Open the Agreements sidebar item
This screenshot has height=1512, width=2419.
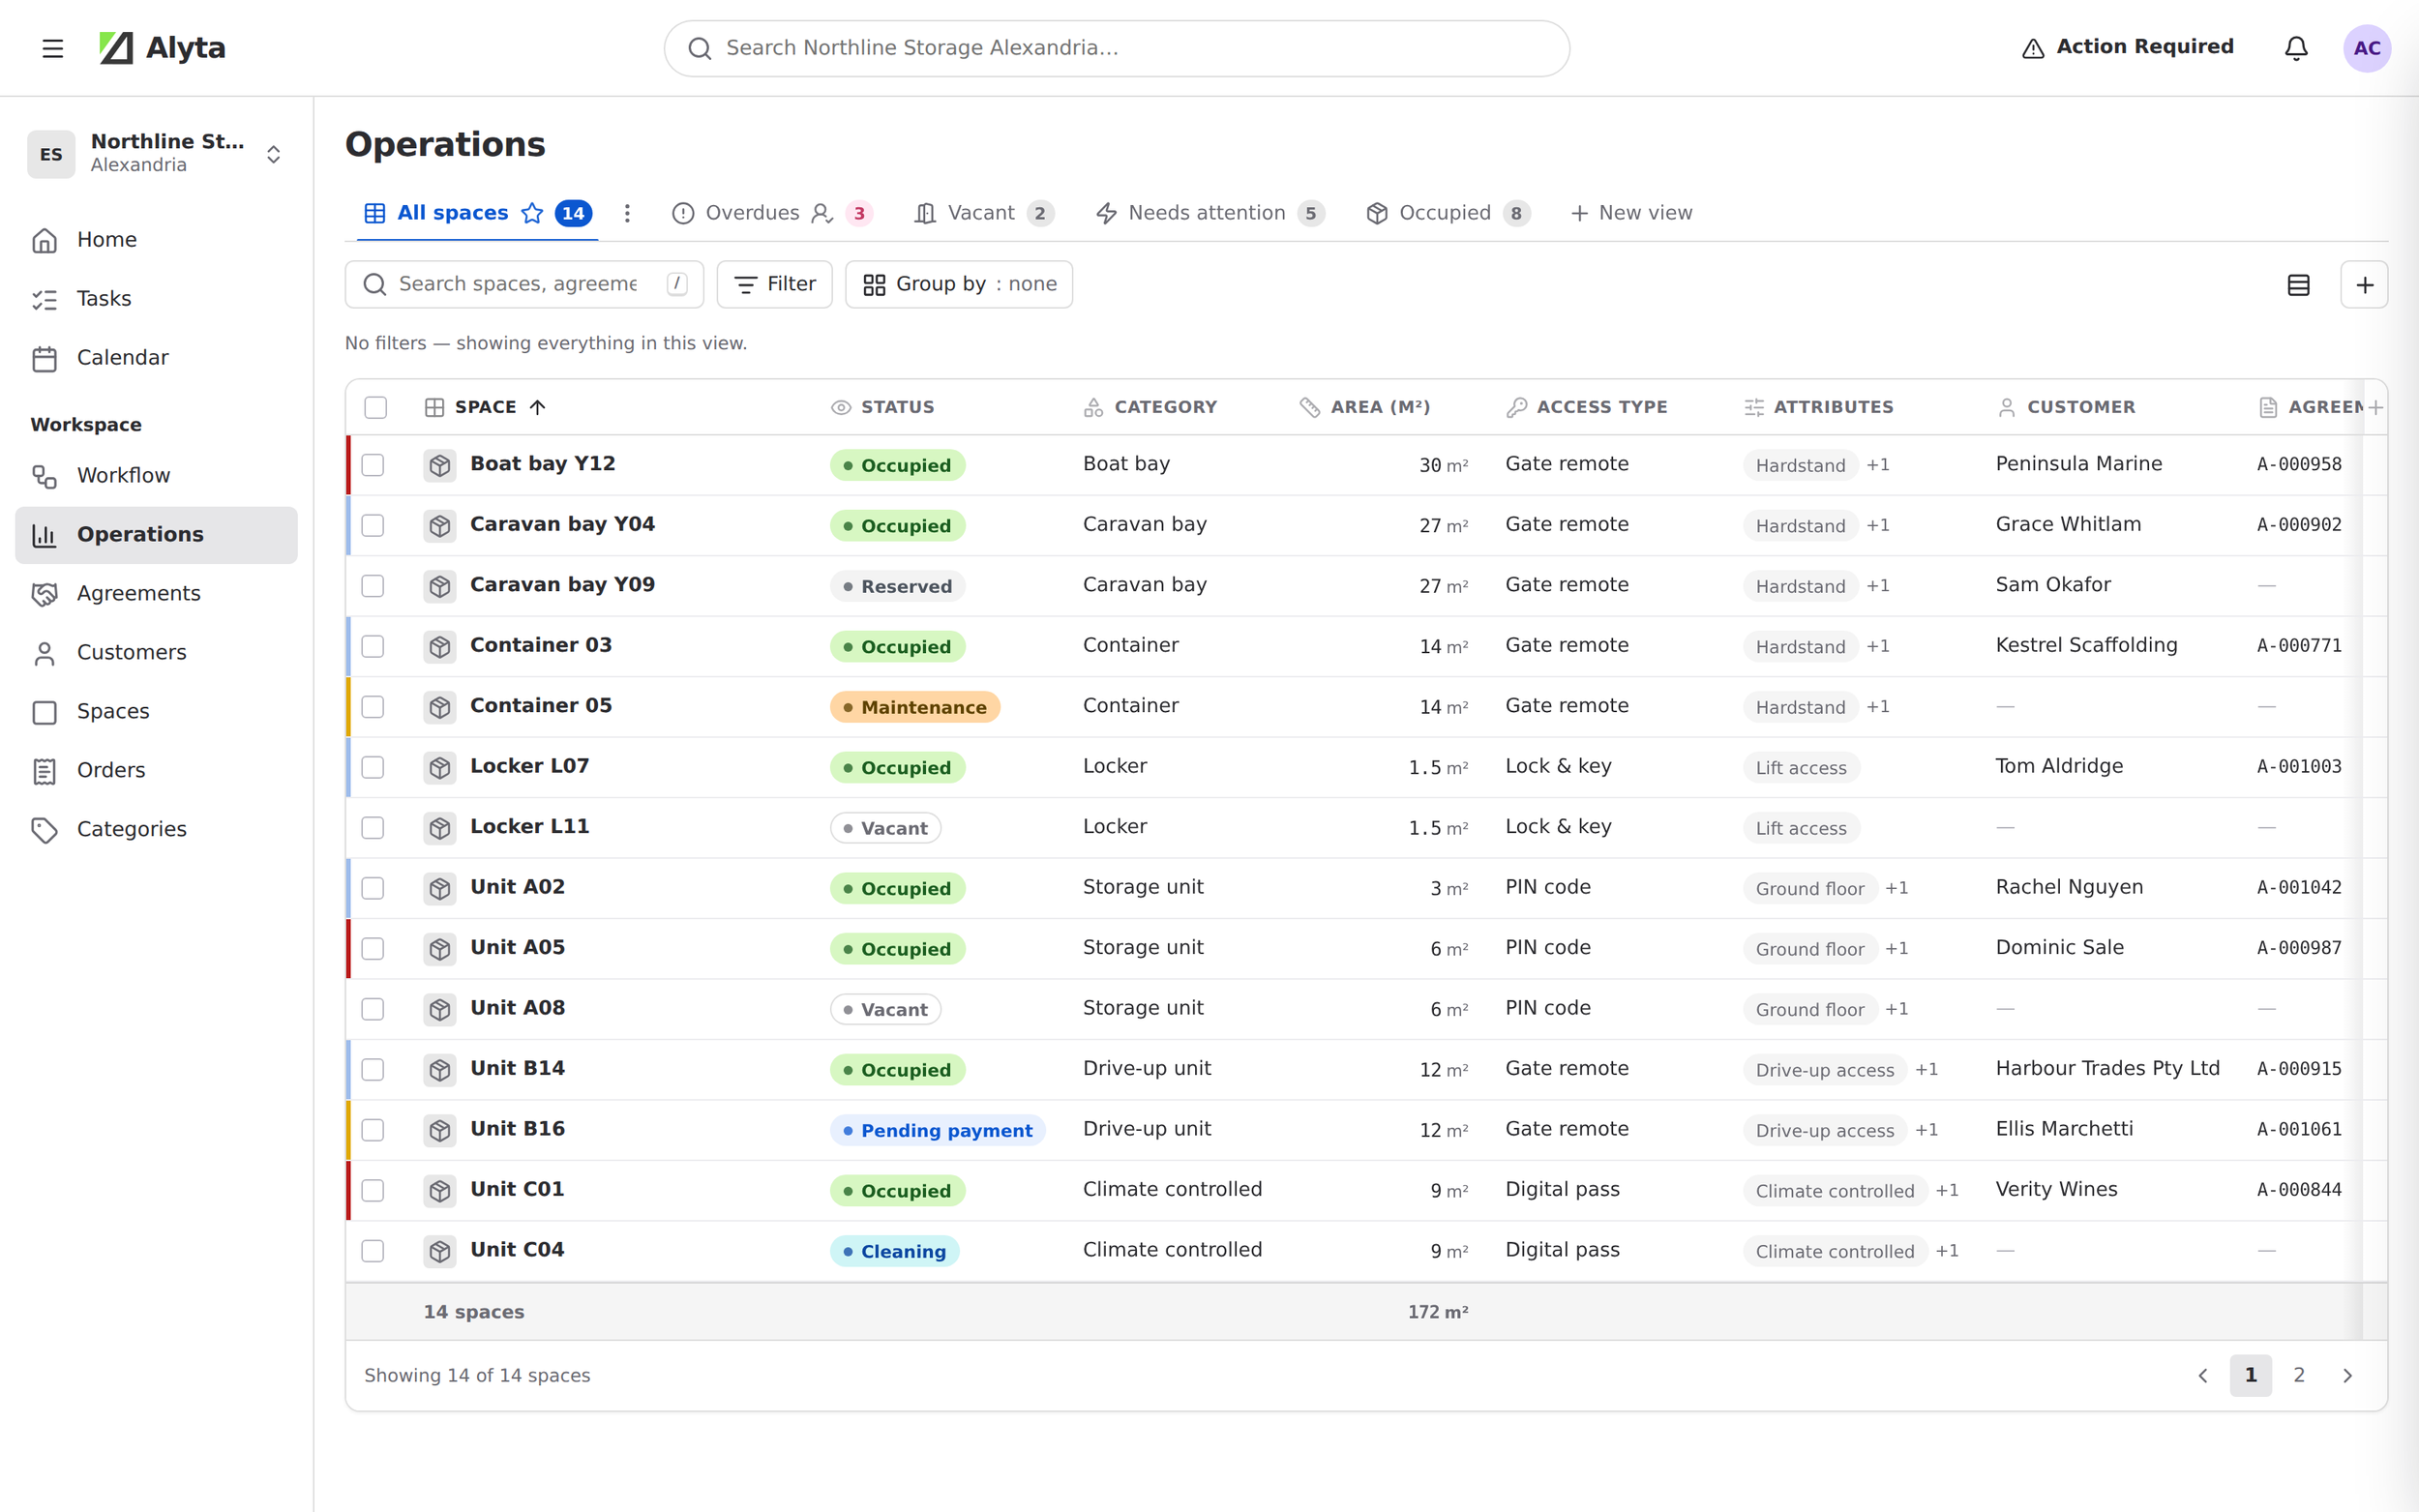[156, 594]
